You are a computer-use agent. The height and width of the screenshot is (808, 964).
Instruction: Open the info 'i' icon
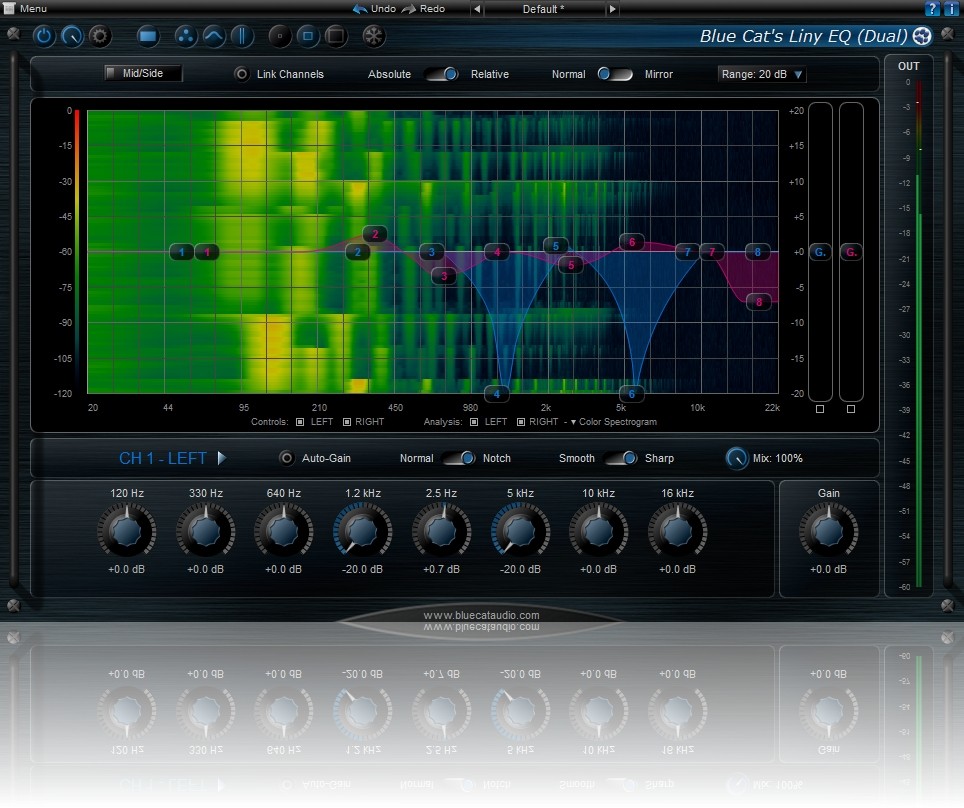(950, 9)
